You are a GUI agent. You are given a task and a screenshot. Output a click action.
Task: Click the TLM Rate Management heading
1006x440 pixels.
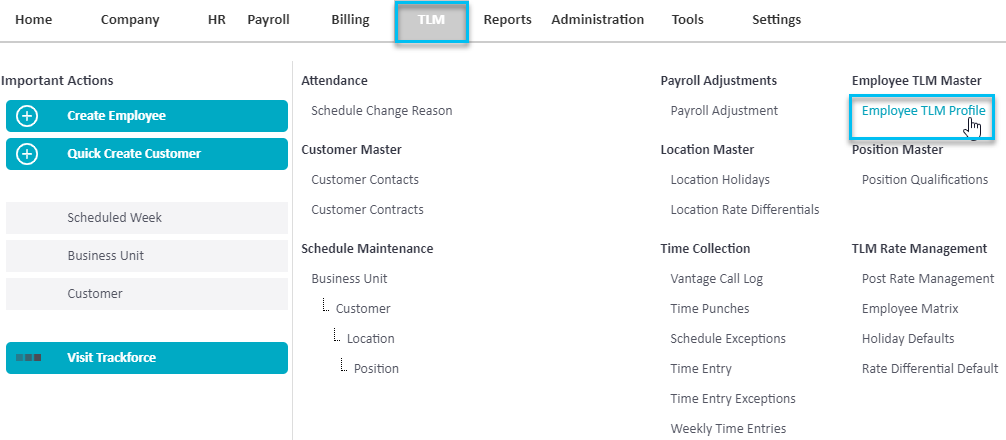(x=919, y=249)
